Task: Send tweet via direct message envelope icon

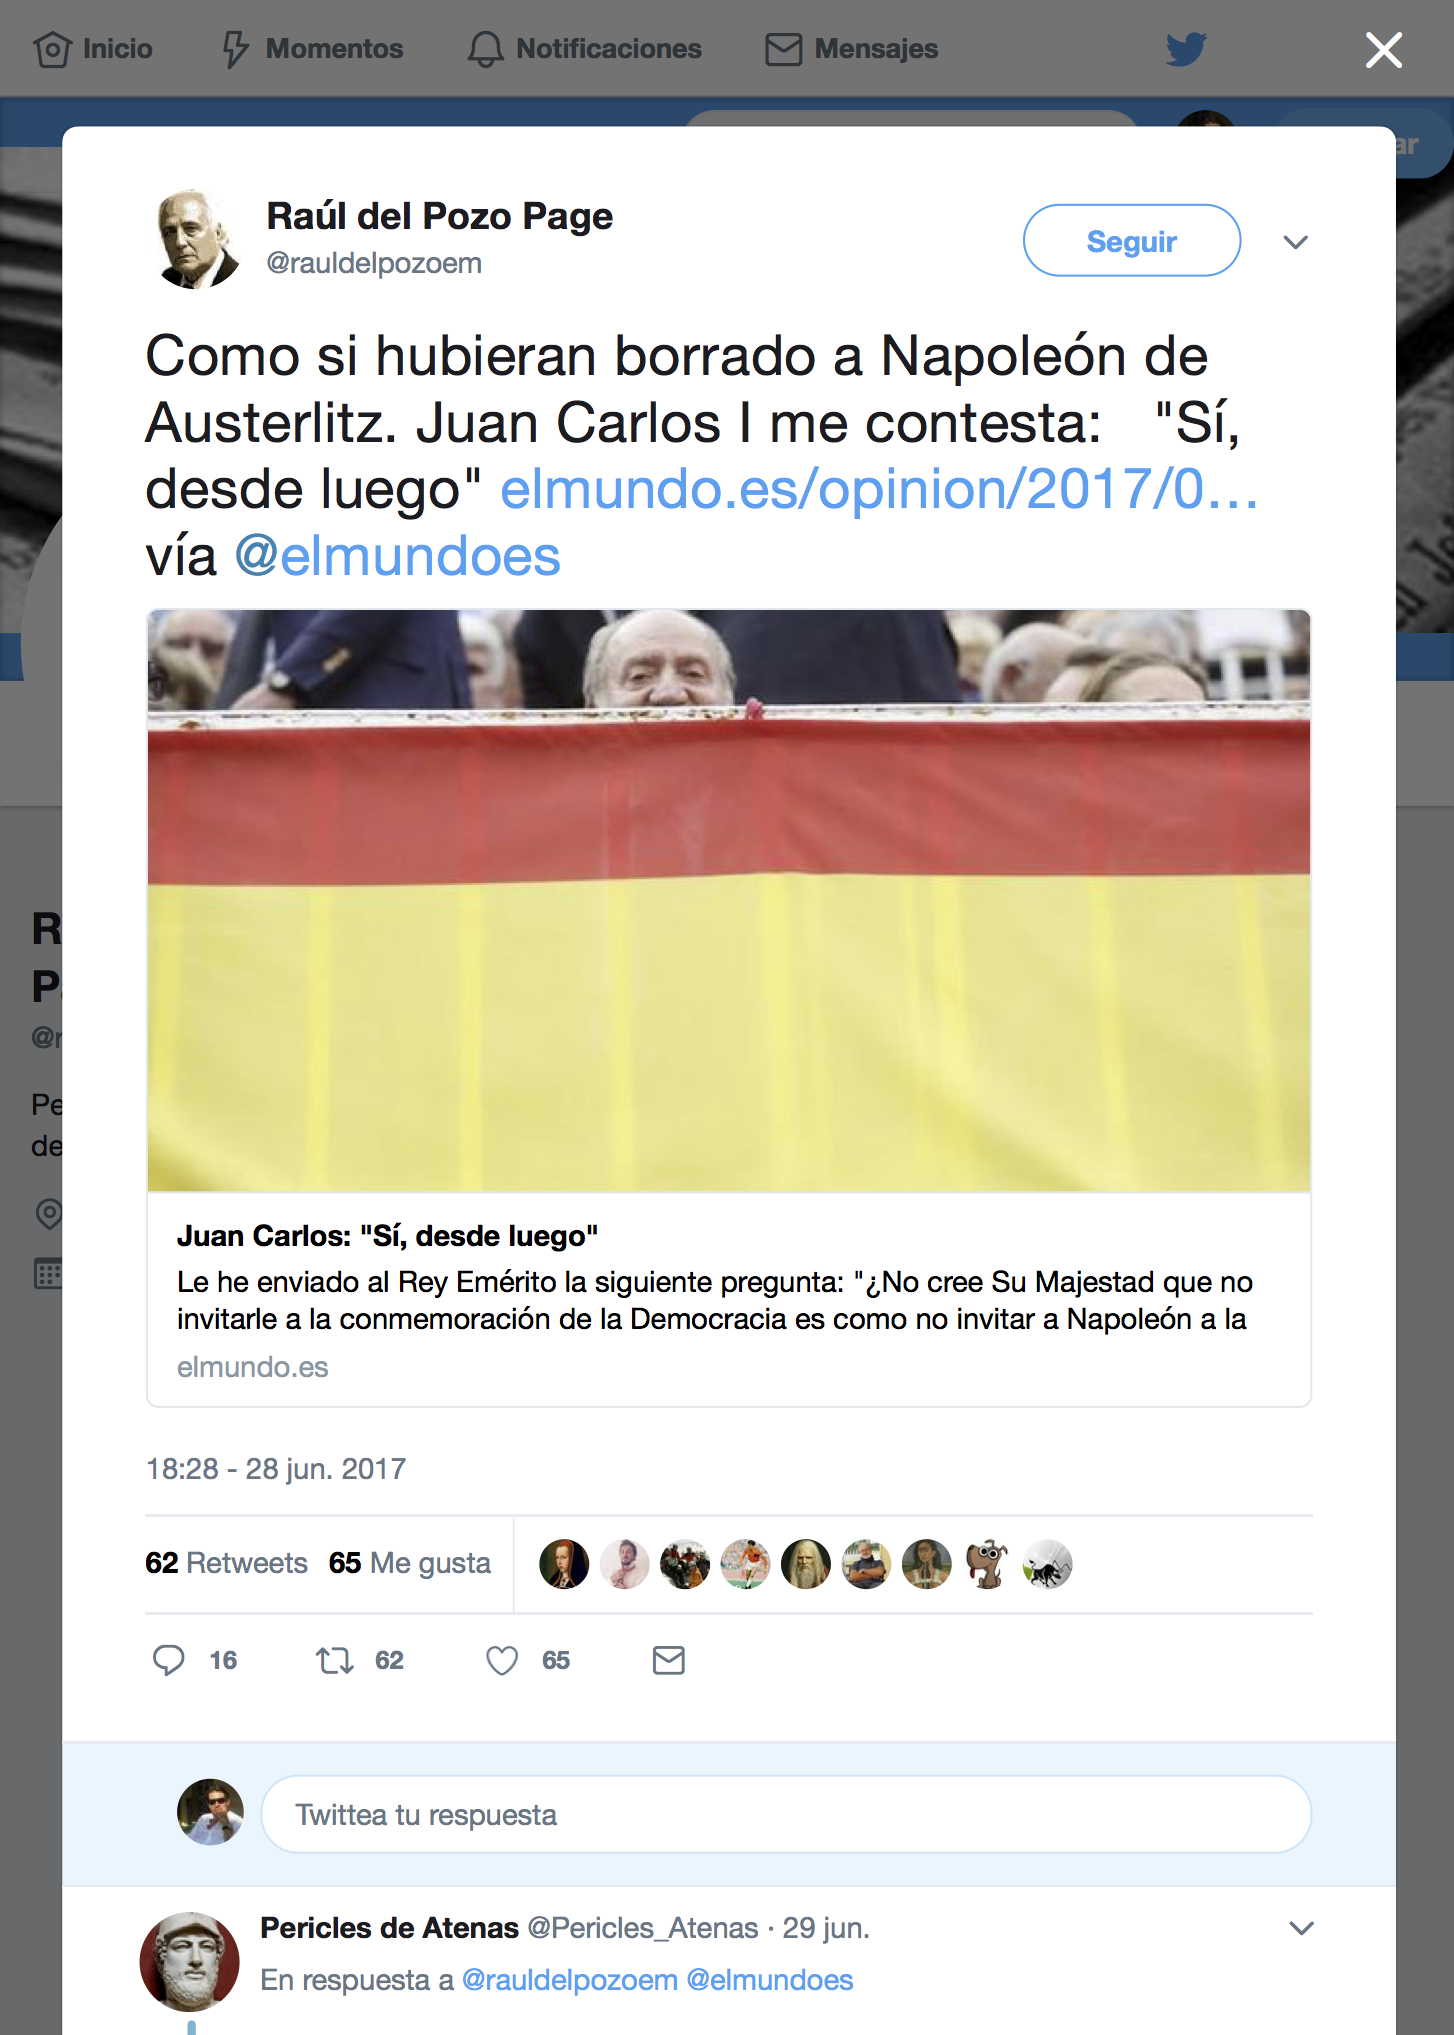Action: coord(668,1660)
